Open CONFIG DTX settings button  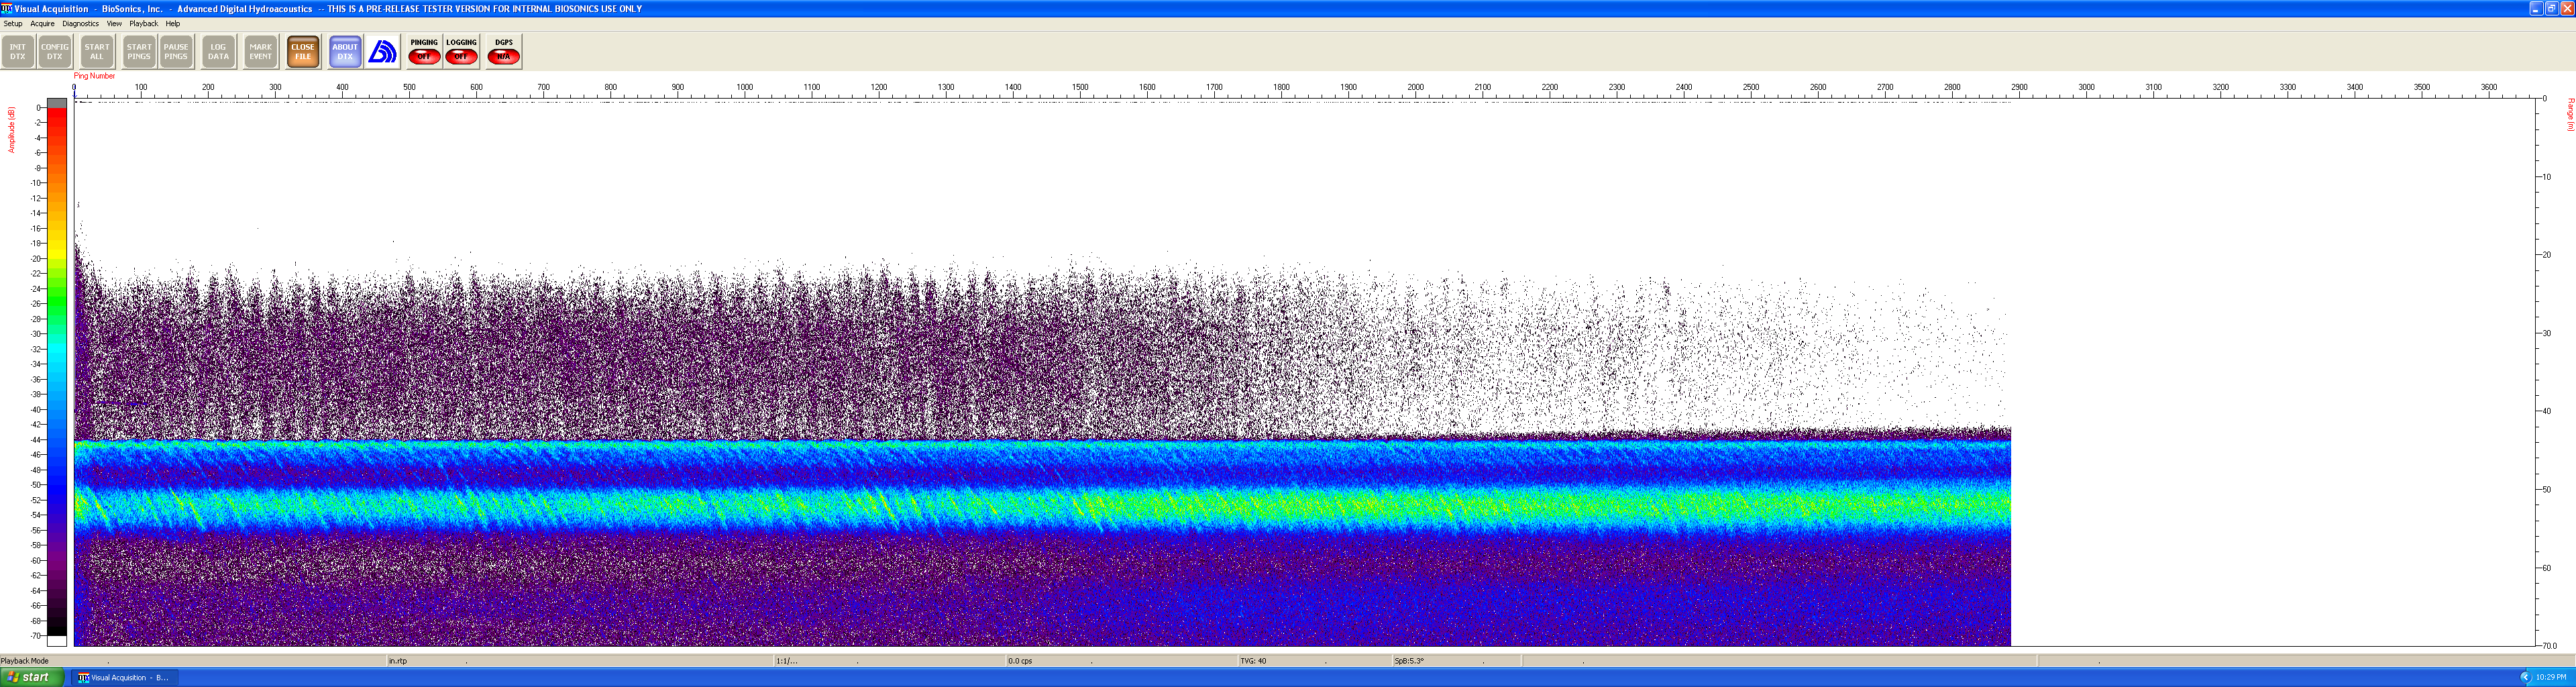coord(55,52)
